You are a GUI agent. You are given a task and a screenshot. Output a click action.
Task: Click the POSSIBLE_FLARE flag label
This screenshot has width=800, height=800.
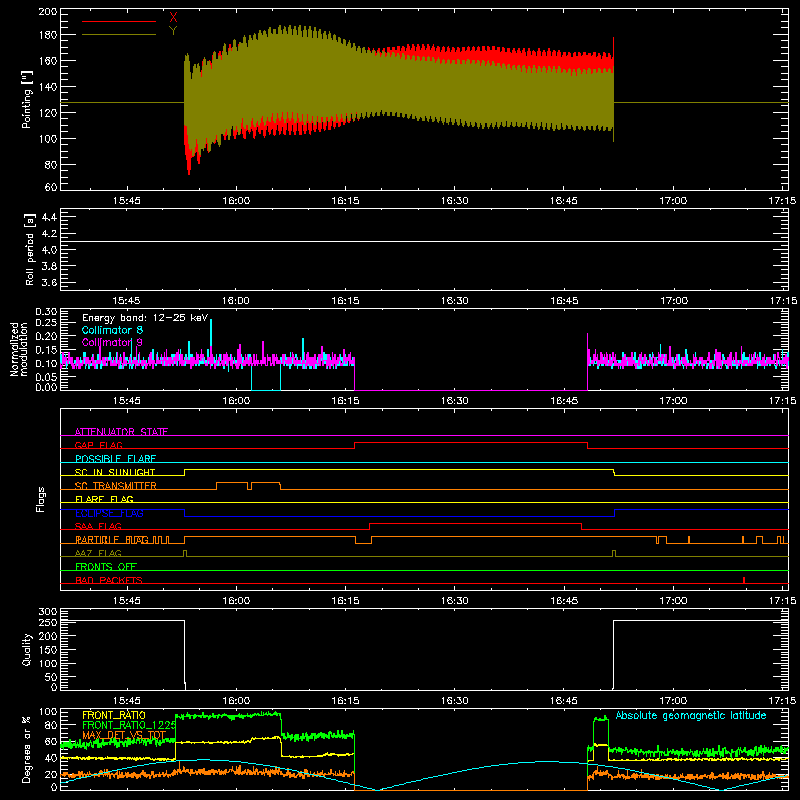pyautogui.click(x=115, y=459)
